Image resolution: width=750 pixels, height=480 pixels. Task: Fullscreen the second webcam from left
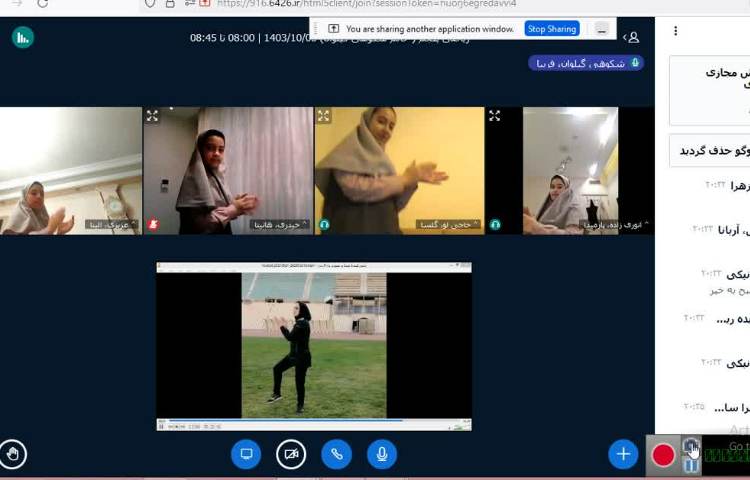pos(152,116)
